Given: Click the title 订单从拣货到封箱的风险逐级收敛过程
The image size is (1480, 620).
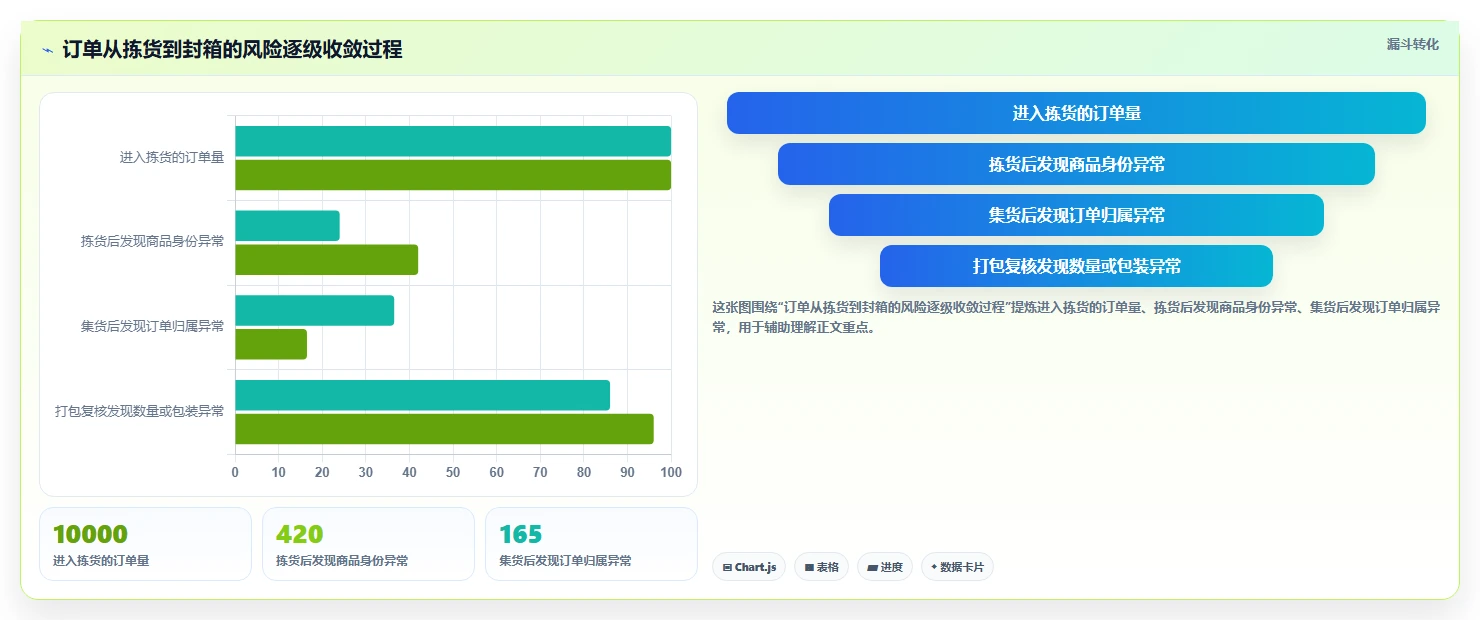Looking at the screenshot, I should pos(232,50).
